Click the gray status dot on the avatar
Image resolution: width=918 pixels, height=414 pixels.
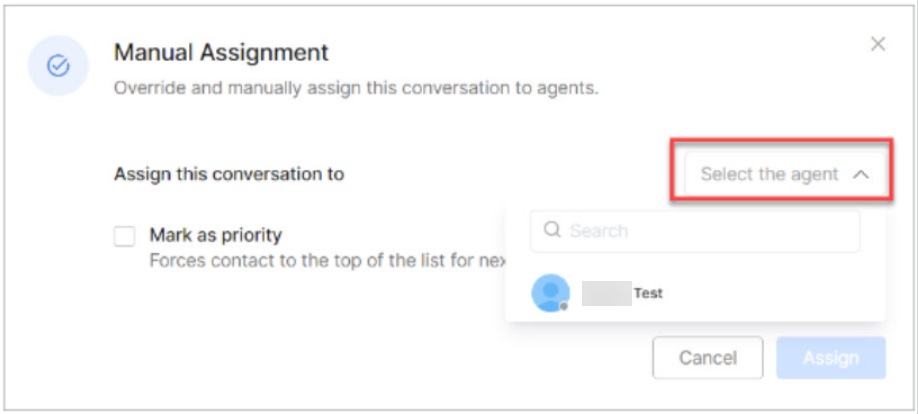(x=564, y=306)
